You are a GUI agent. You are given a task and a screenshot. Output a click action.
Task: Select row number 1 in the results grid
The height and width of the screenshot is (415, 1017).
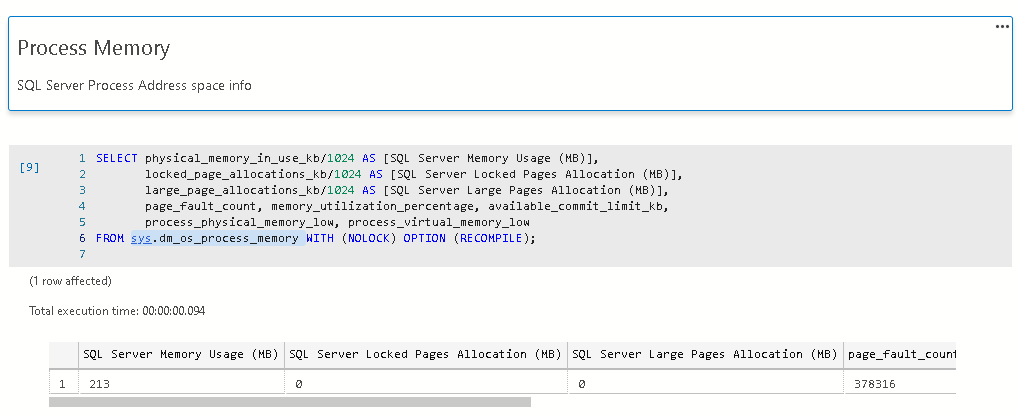coord(63,383)
